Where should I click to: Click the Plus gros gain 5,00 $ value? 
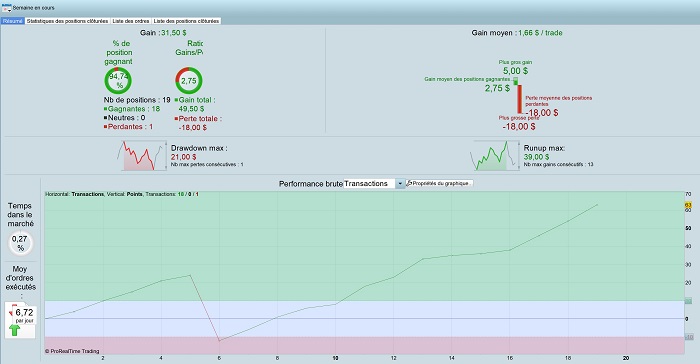[515, 71]
